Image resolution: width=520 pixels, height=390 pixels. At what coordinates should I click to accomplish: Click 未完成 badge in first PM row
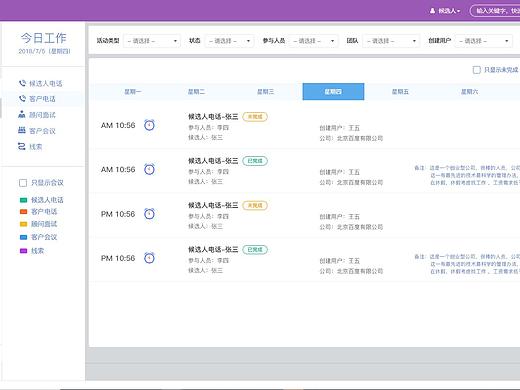point(255,205)
